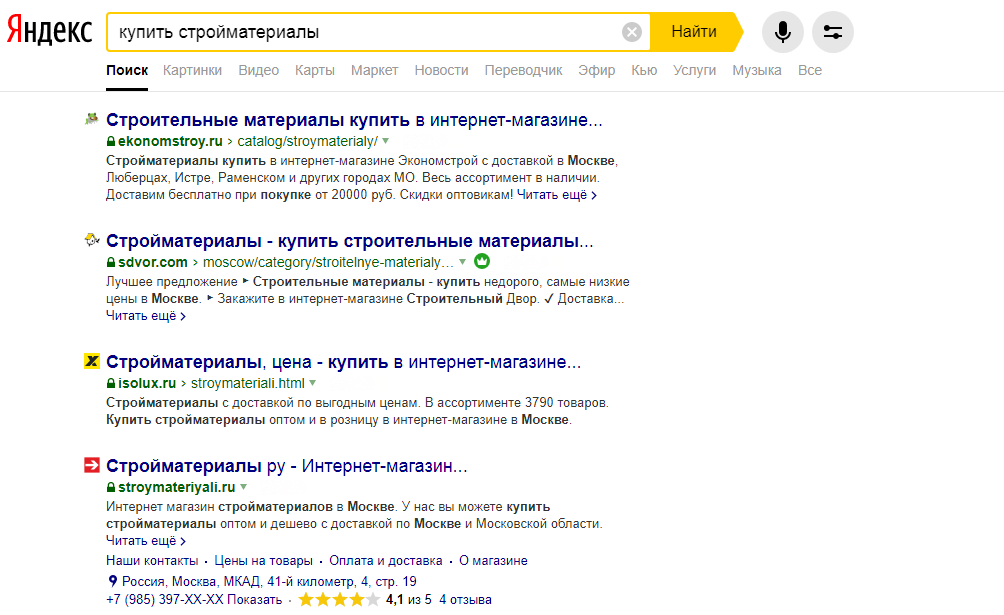Open the Новости tab

[x=441, y=70]
